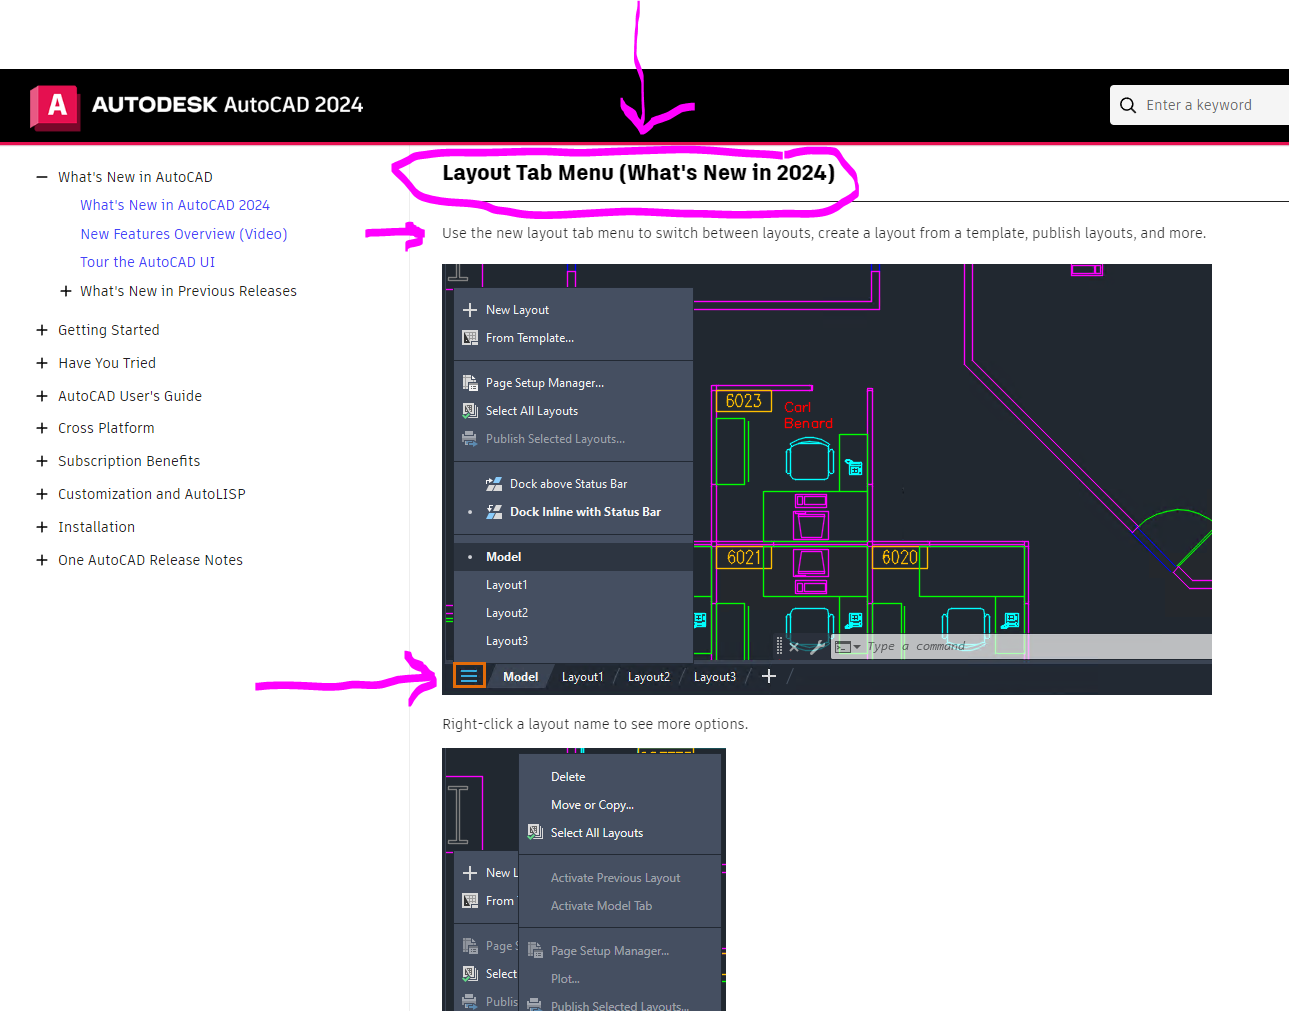The image size is (1289, 1011).
Task: Choose Activate Model Tab menu entry
Action: [620, 906]
